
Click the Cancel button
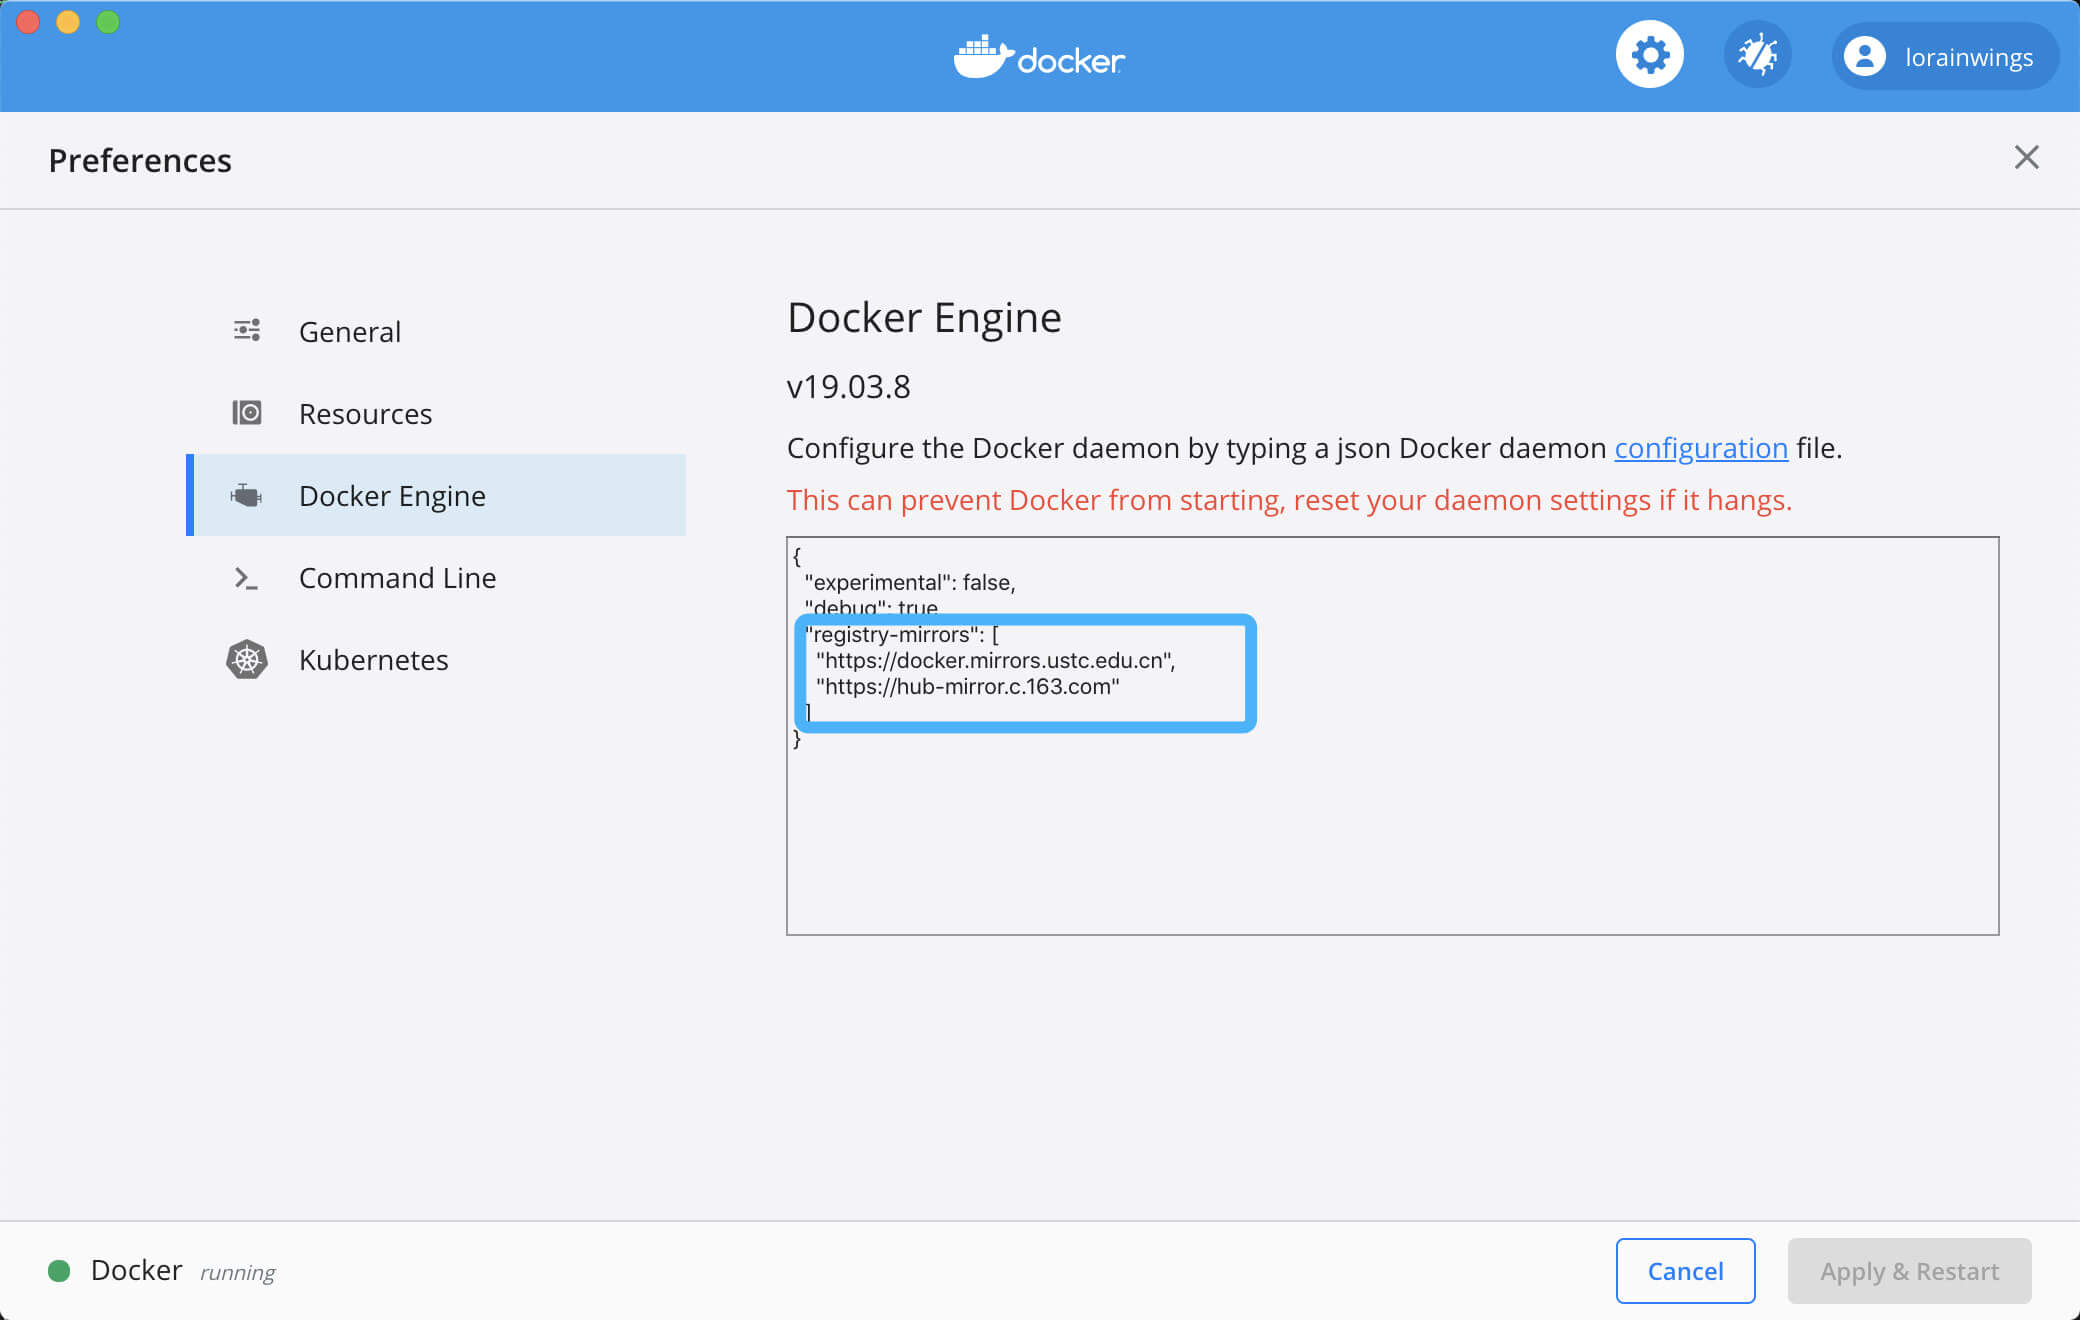coord(1685,1271)
